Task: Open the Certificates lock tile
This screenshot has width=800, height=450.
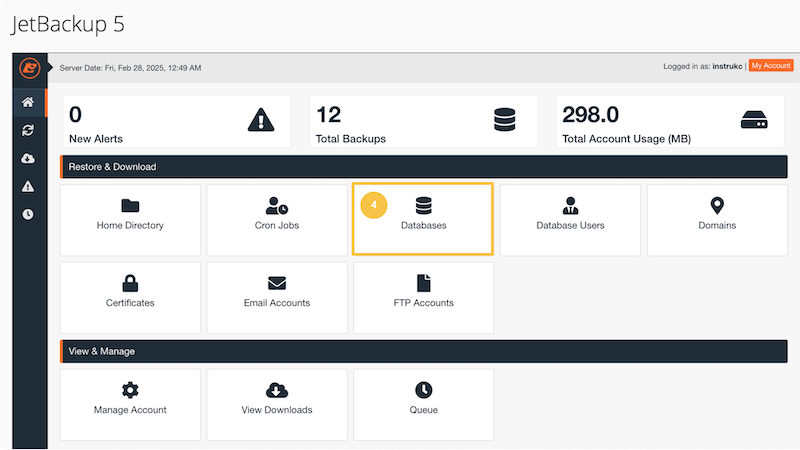Action: point(130,297)
